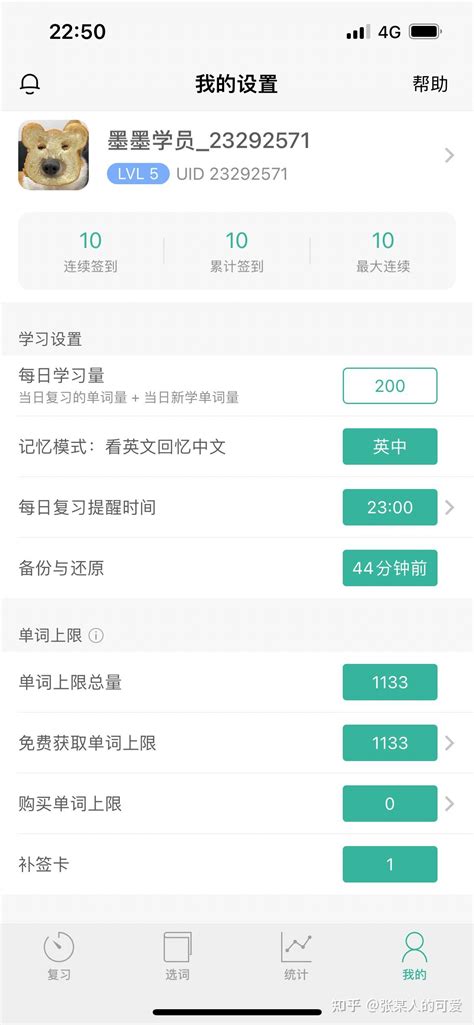Screen dimensions: 474x1025
Task: Expand the 购买单词上限 chevron
Action: point(449,804)
